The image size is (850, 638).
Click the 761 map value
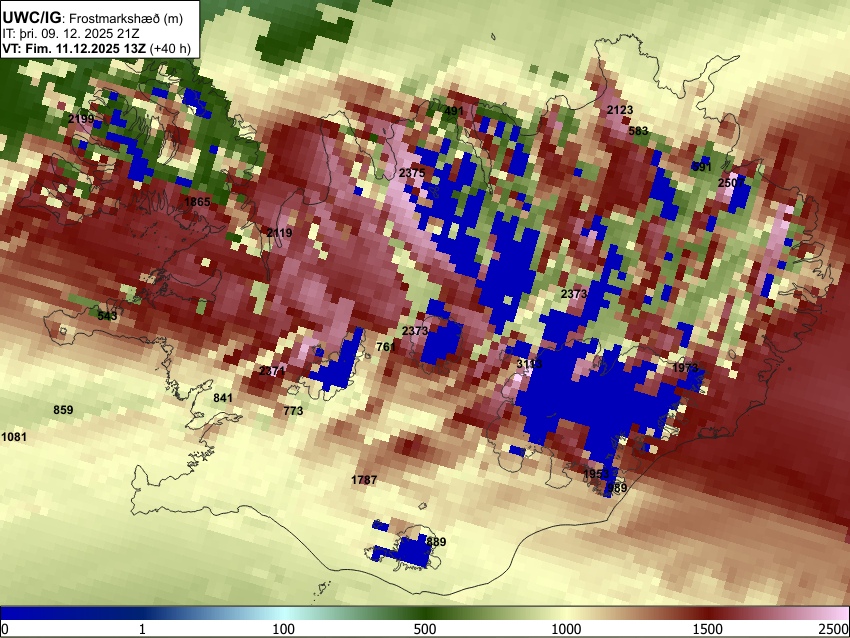click(386, 347)
